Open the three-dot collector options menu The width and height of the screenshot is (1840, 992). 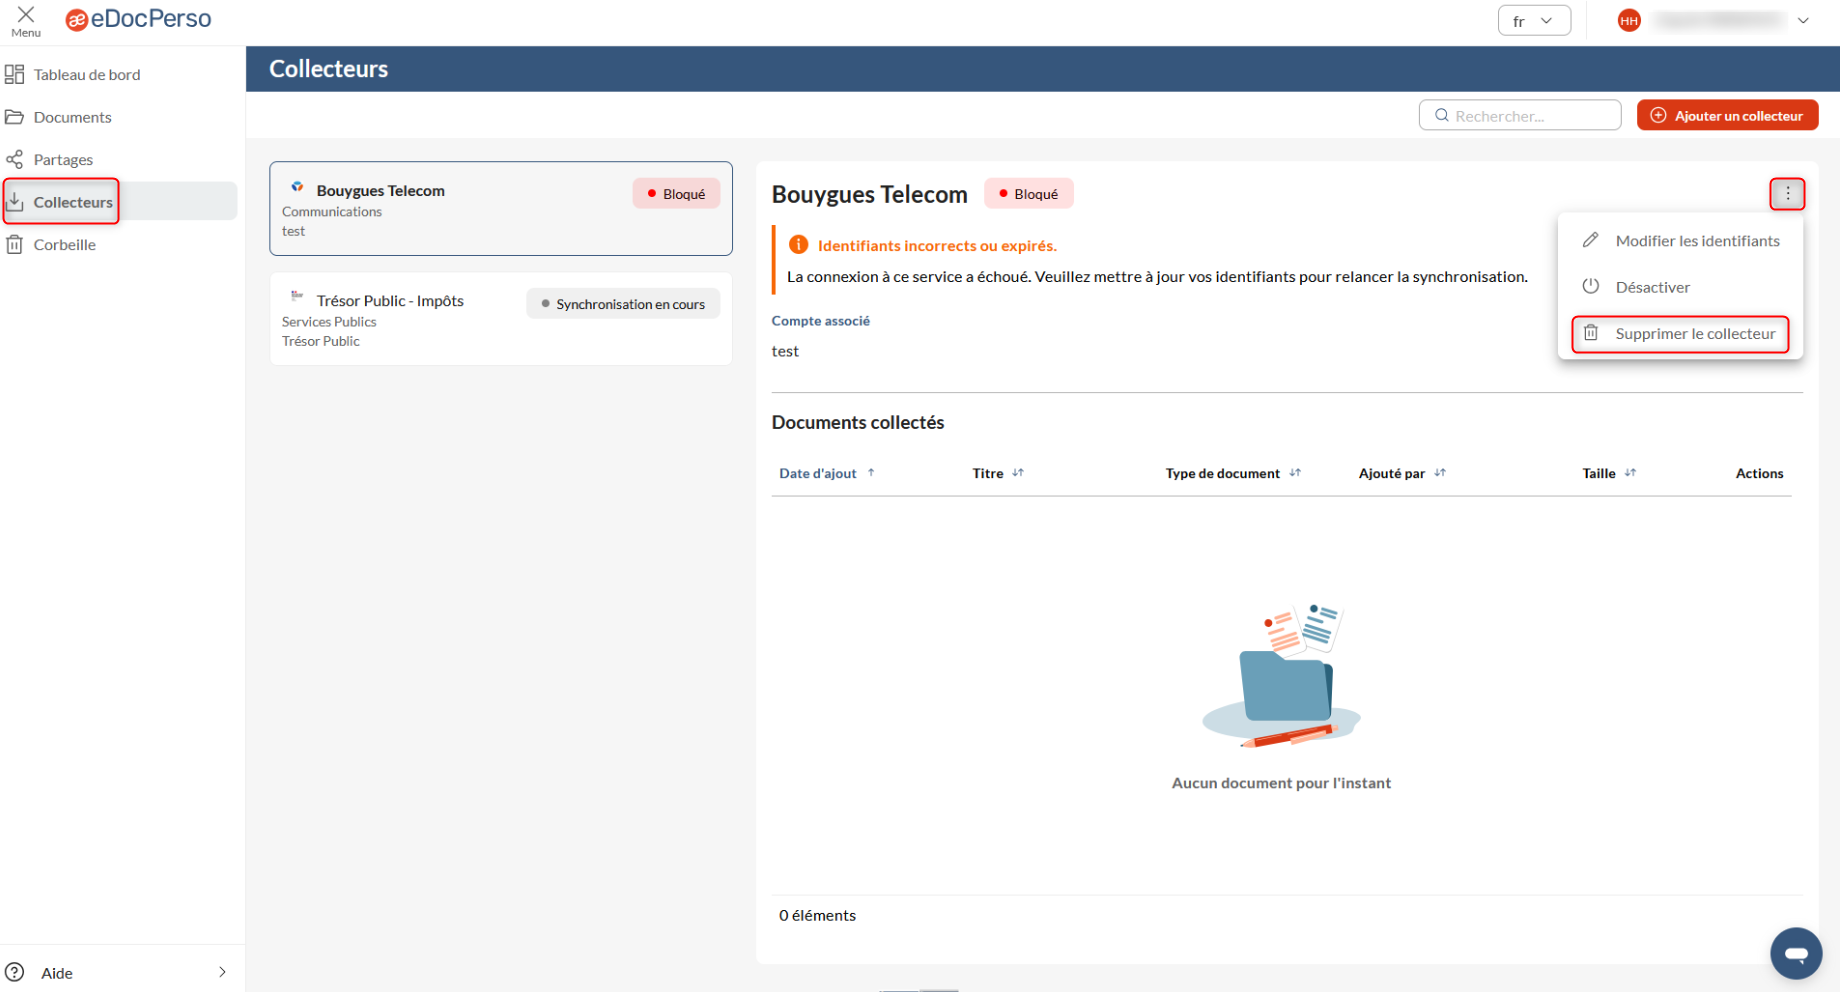click(x=1787, y=194)
